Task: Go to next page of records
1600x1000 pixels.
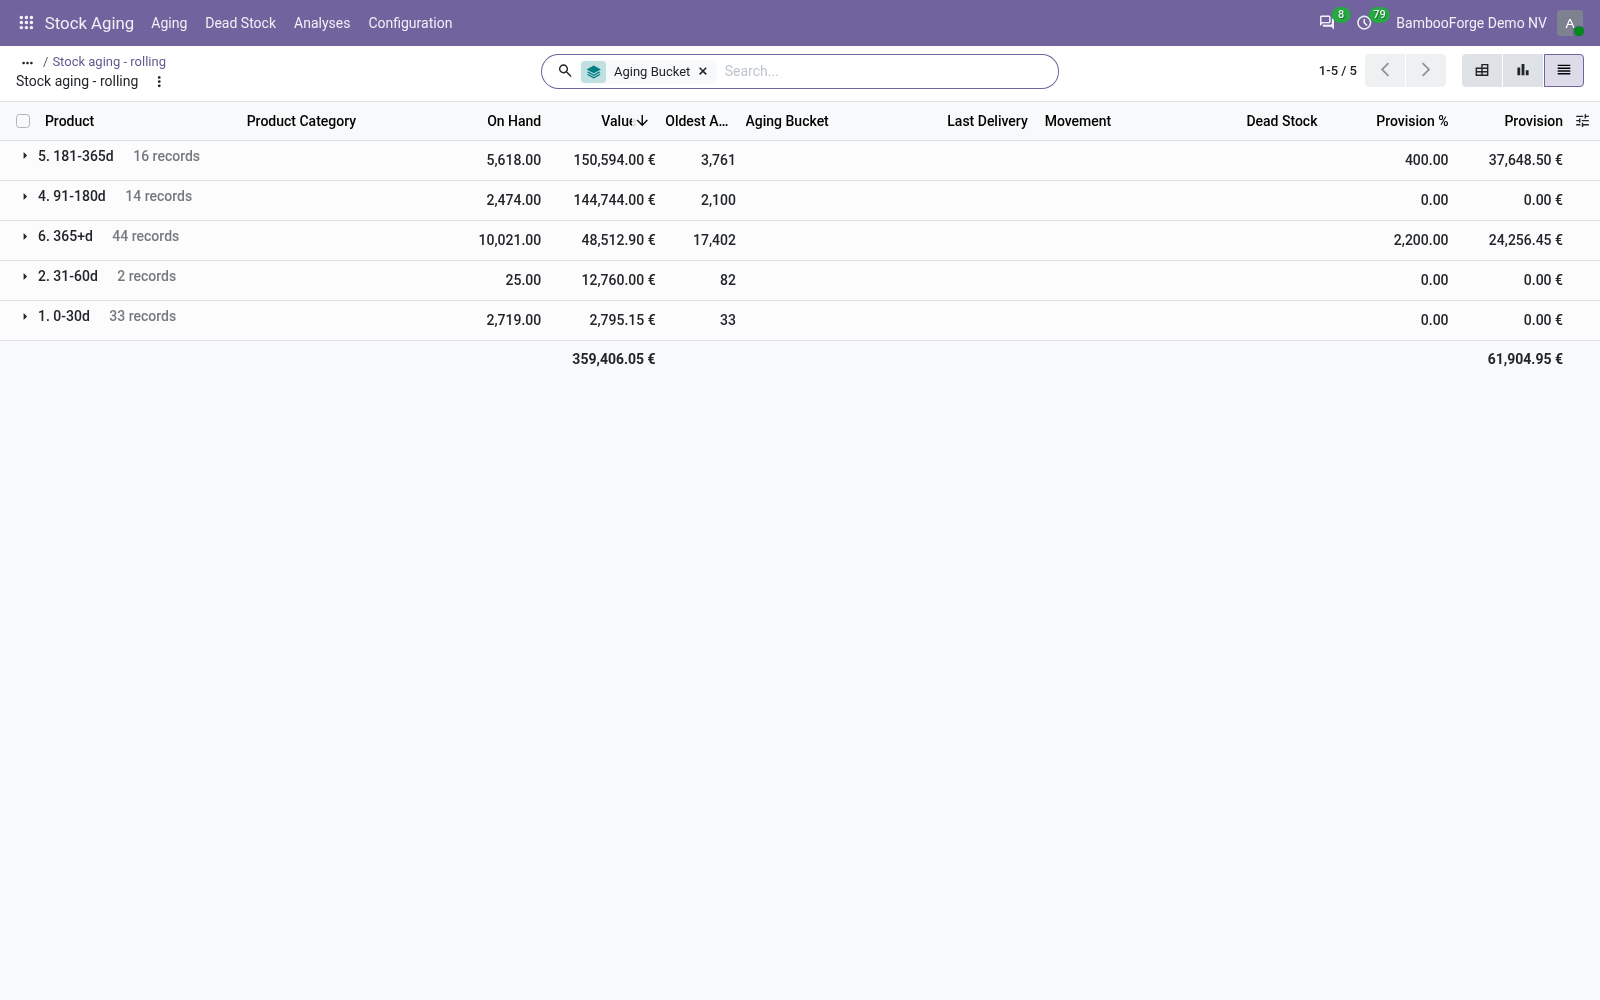Action: point(1426,71)
